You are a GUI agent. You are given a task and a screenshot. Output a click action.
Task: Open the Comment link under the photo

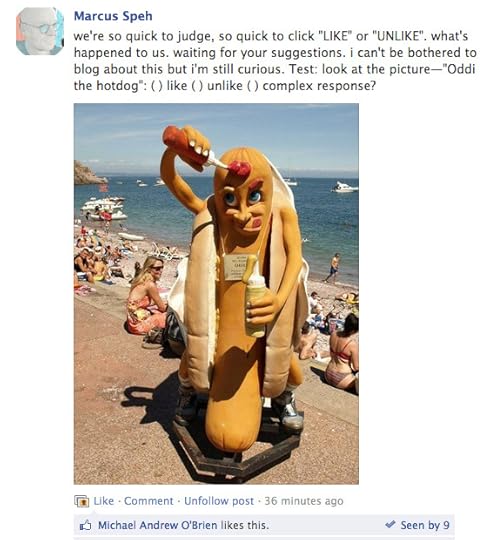click(148, 501)
